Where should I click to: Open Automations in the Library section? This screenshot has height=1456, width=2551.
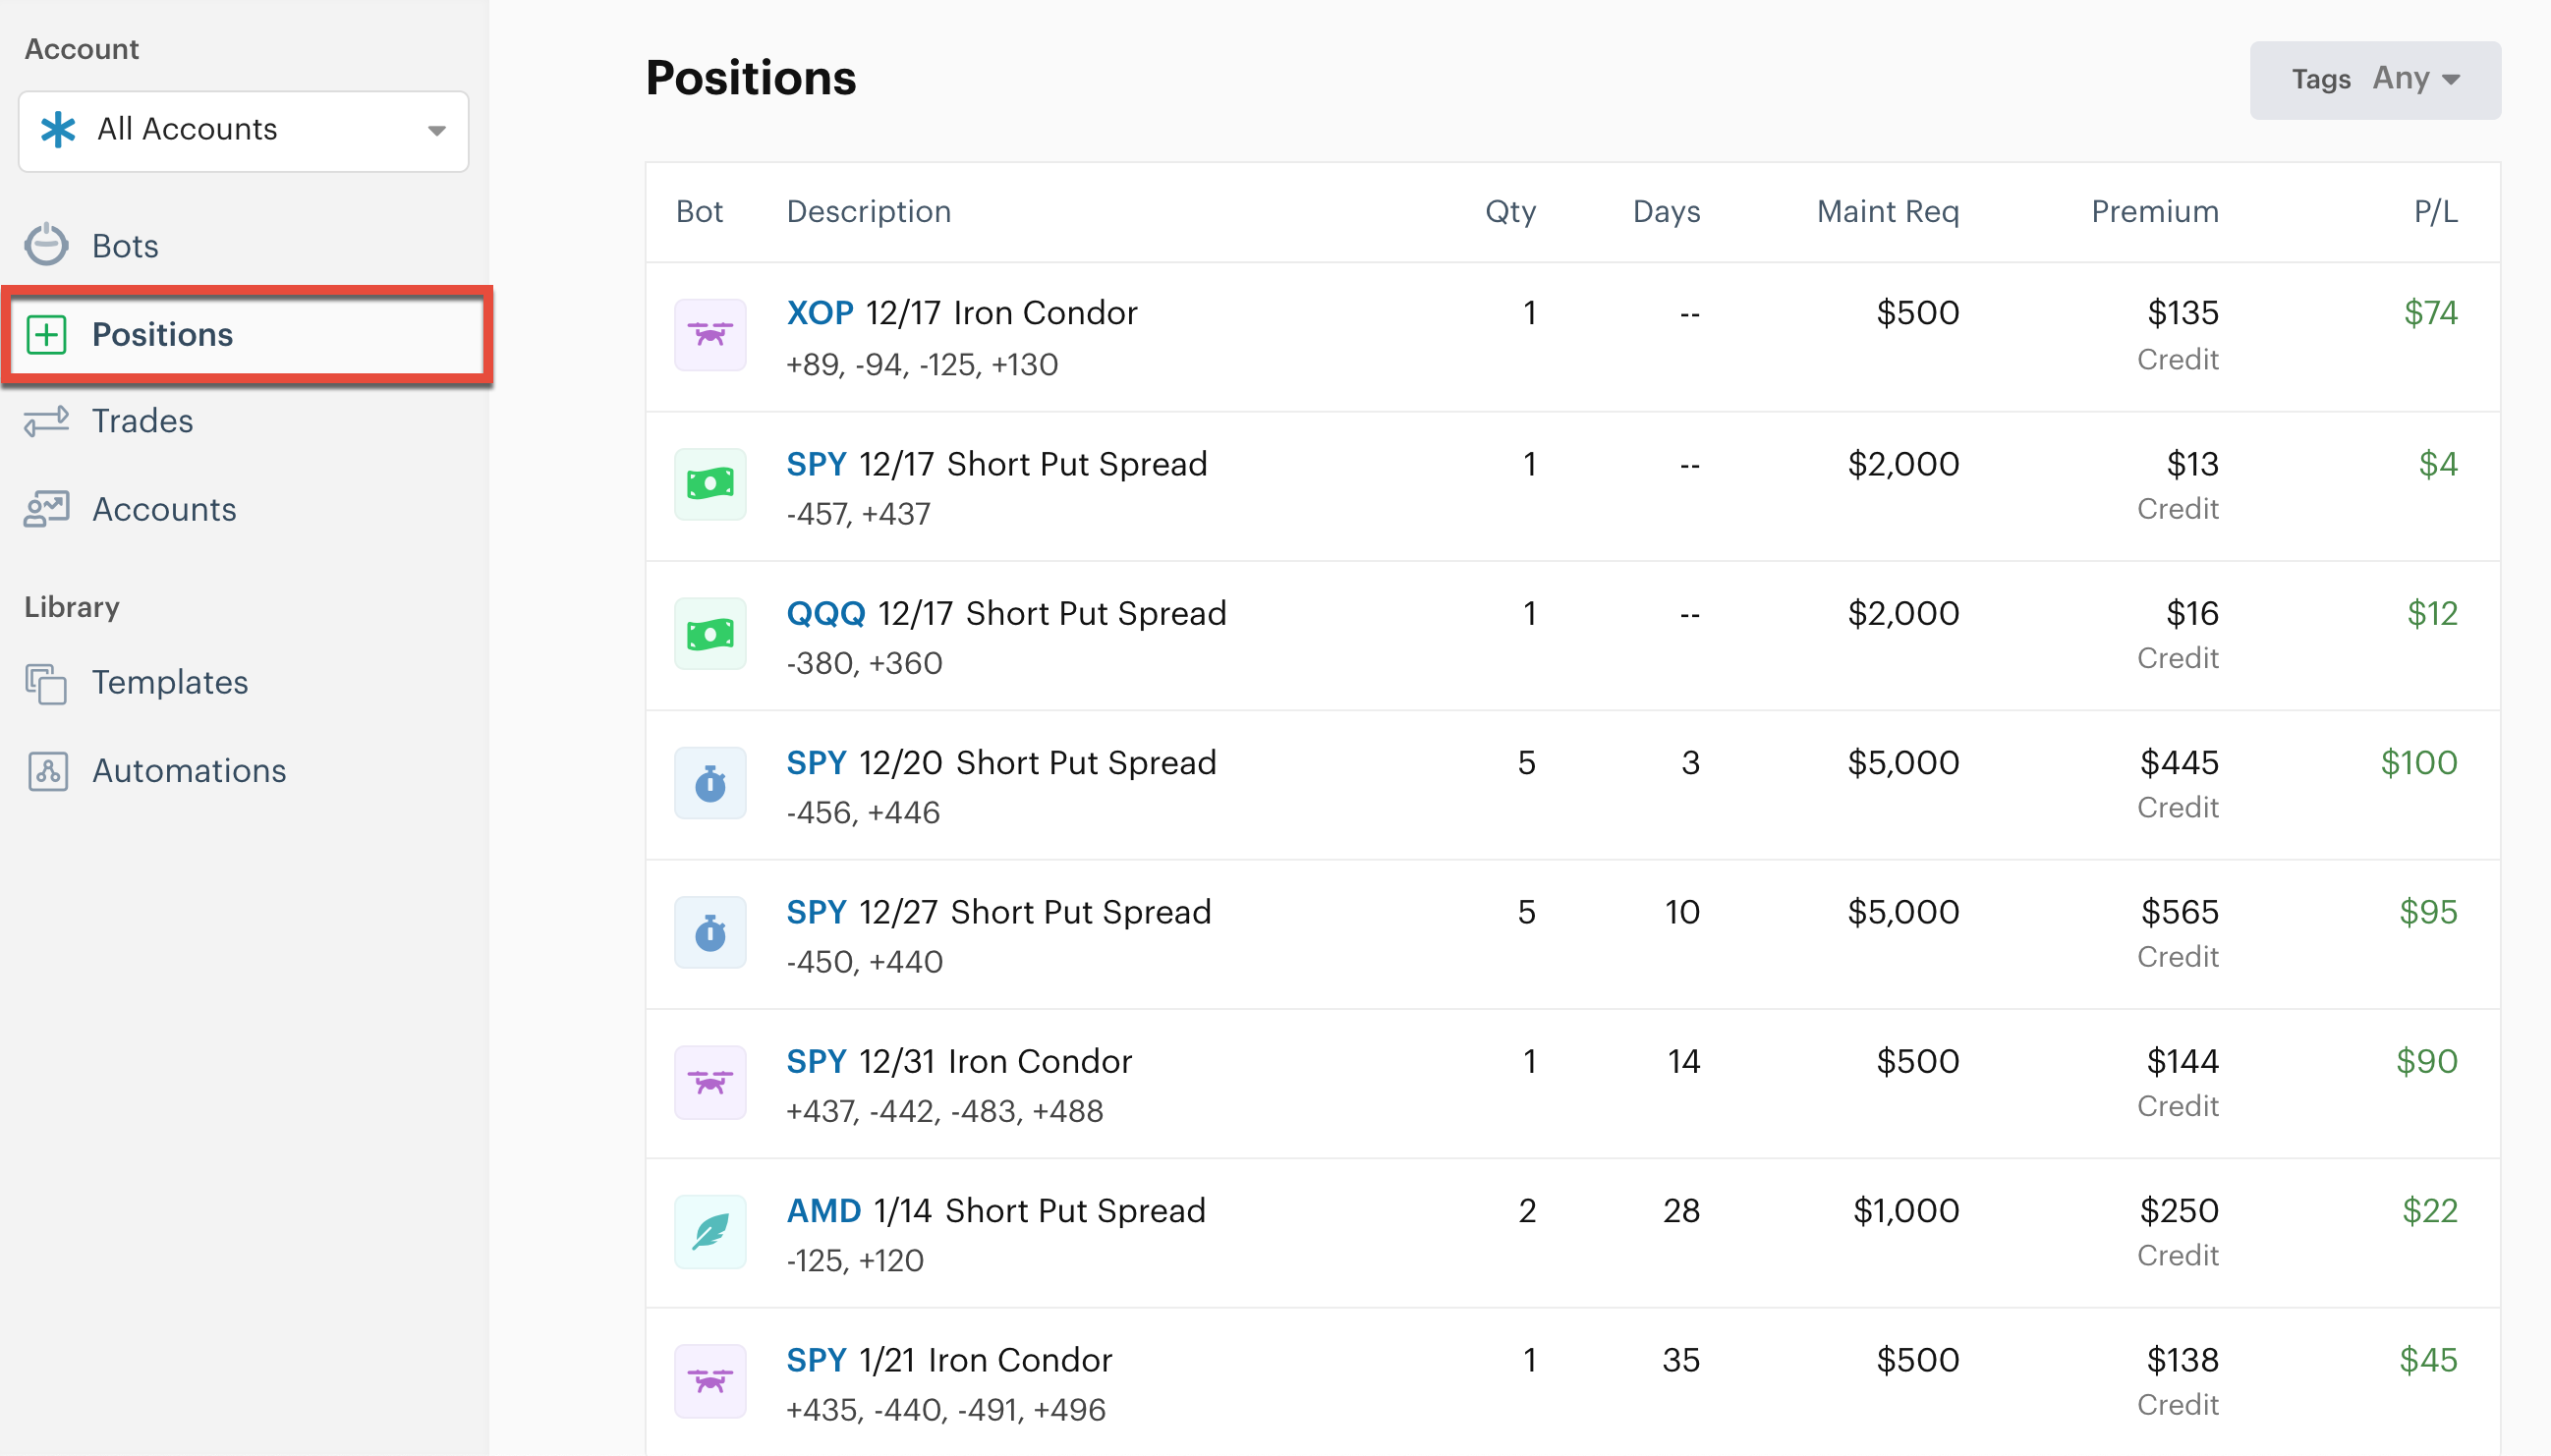(189, 770)
